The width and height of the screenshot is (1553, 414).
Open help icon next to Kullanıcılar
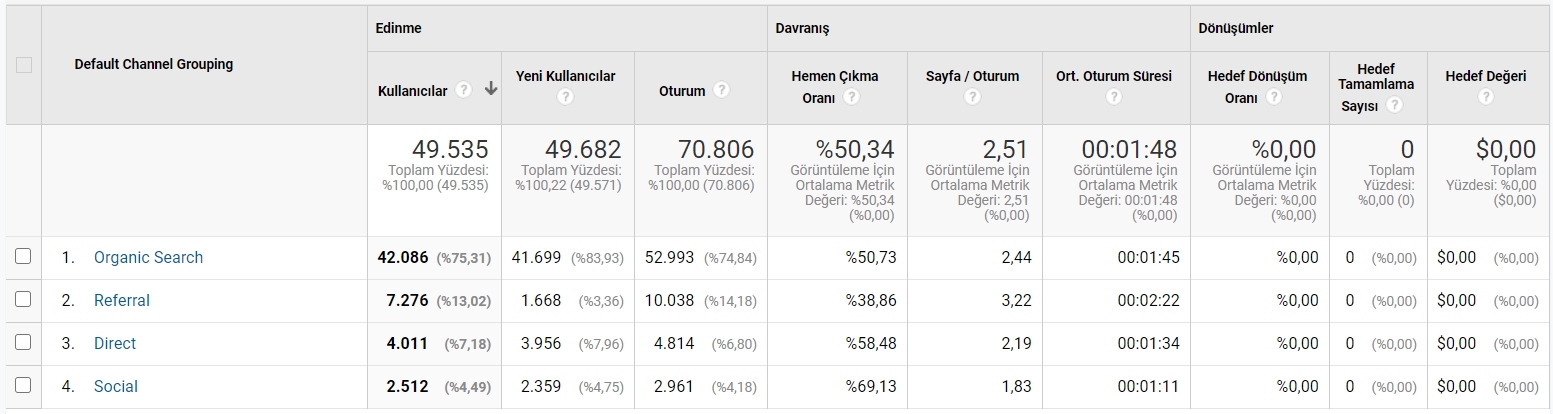tap(463, 90)
